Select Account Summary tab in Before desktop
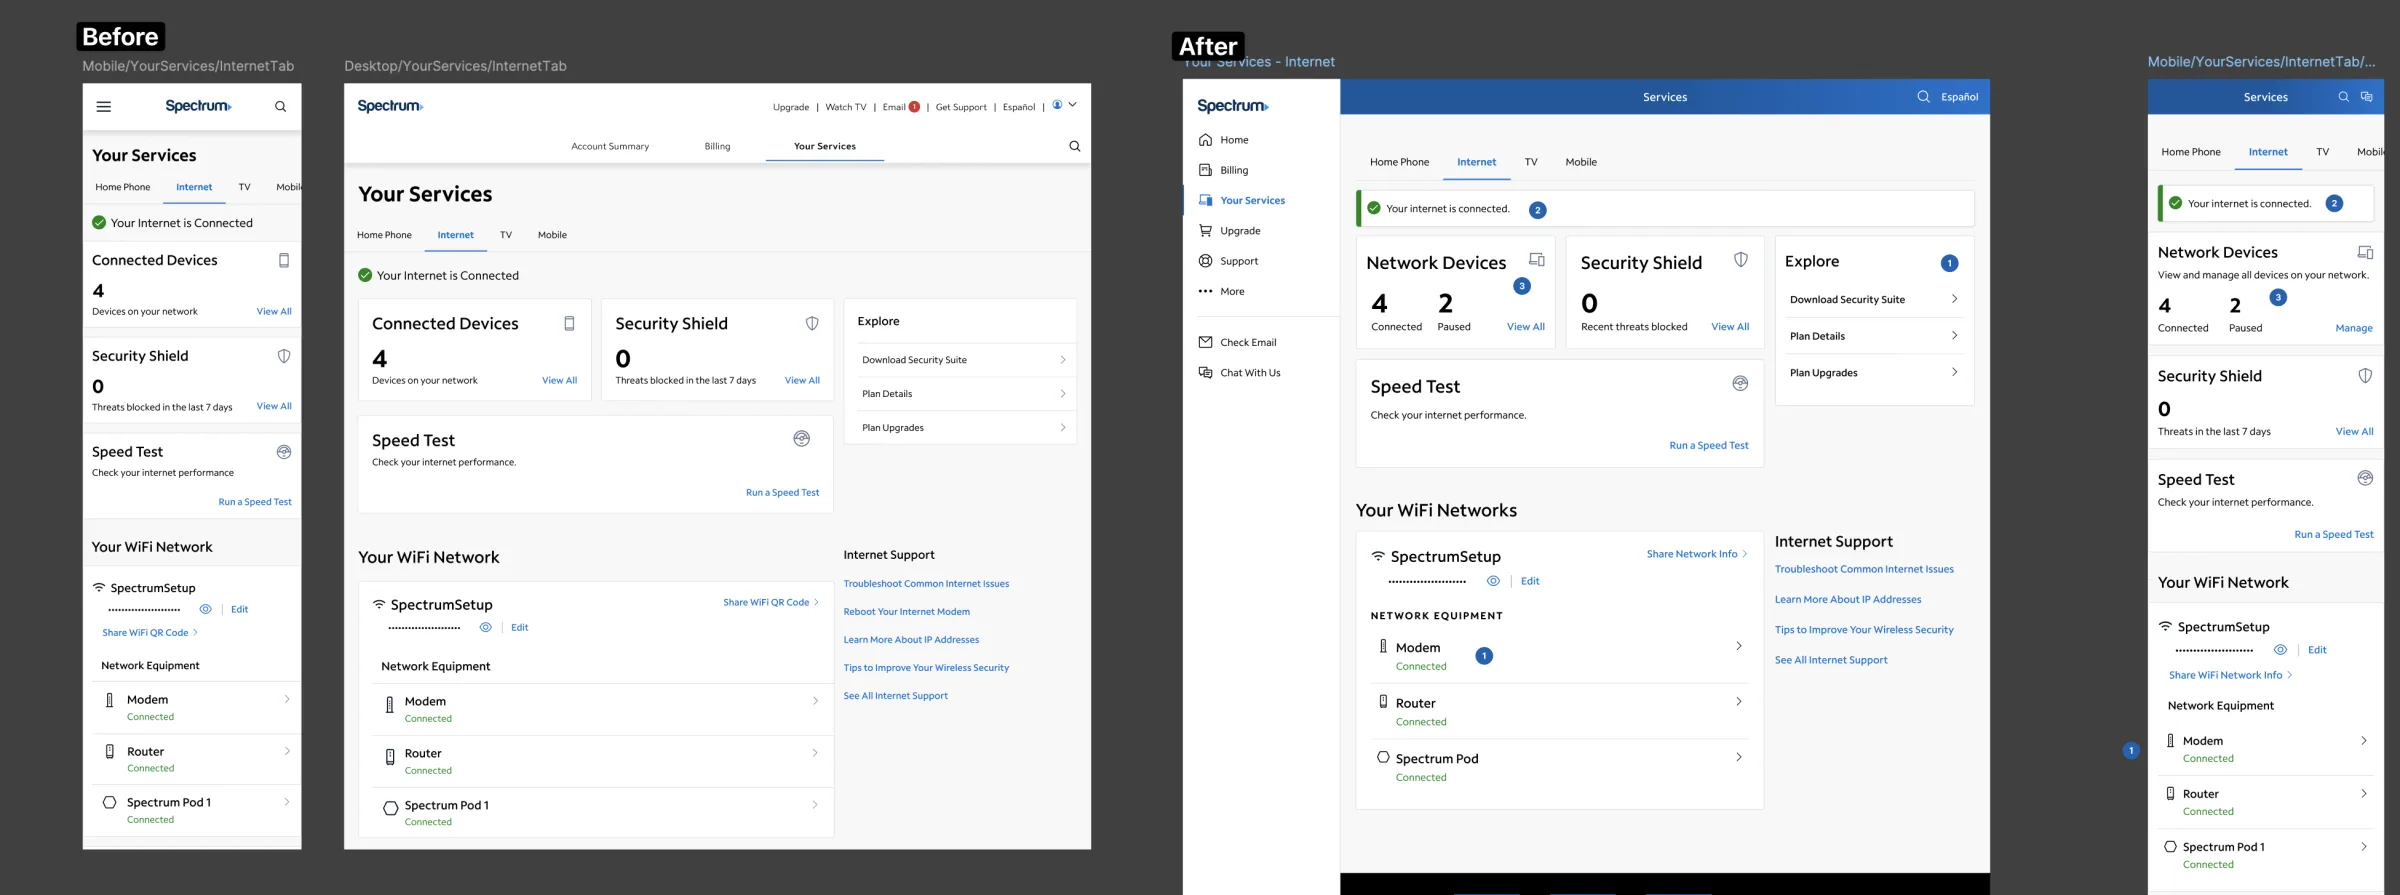This screenshot has width=2400, height=895. click(610, 146)
